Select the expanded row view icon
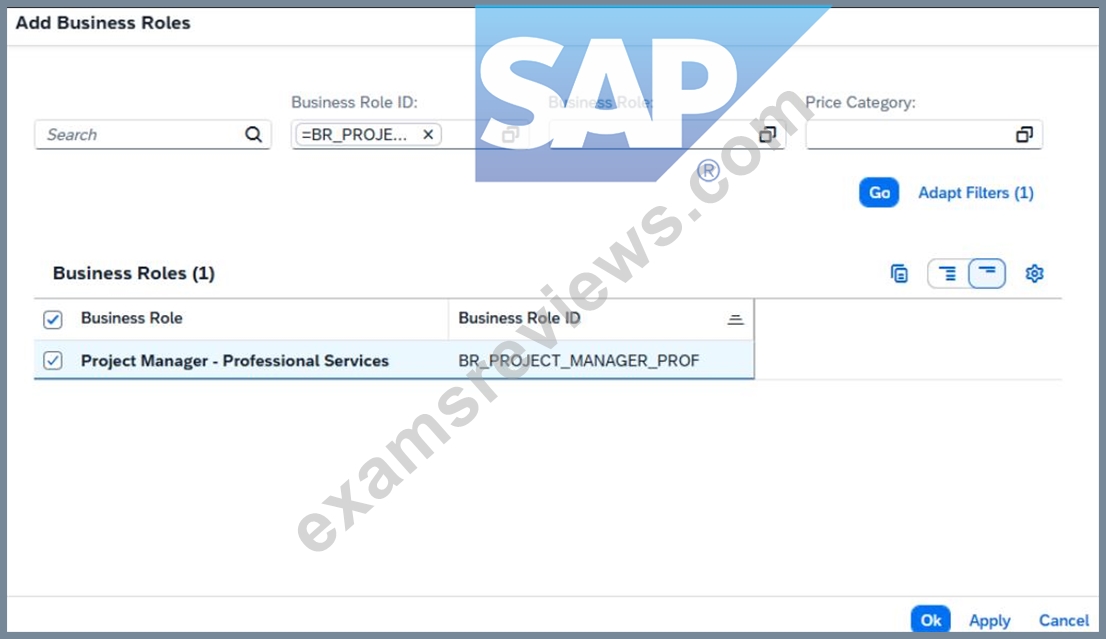Viewport: 1106px width, 639px height. (x=948, y=274)
